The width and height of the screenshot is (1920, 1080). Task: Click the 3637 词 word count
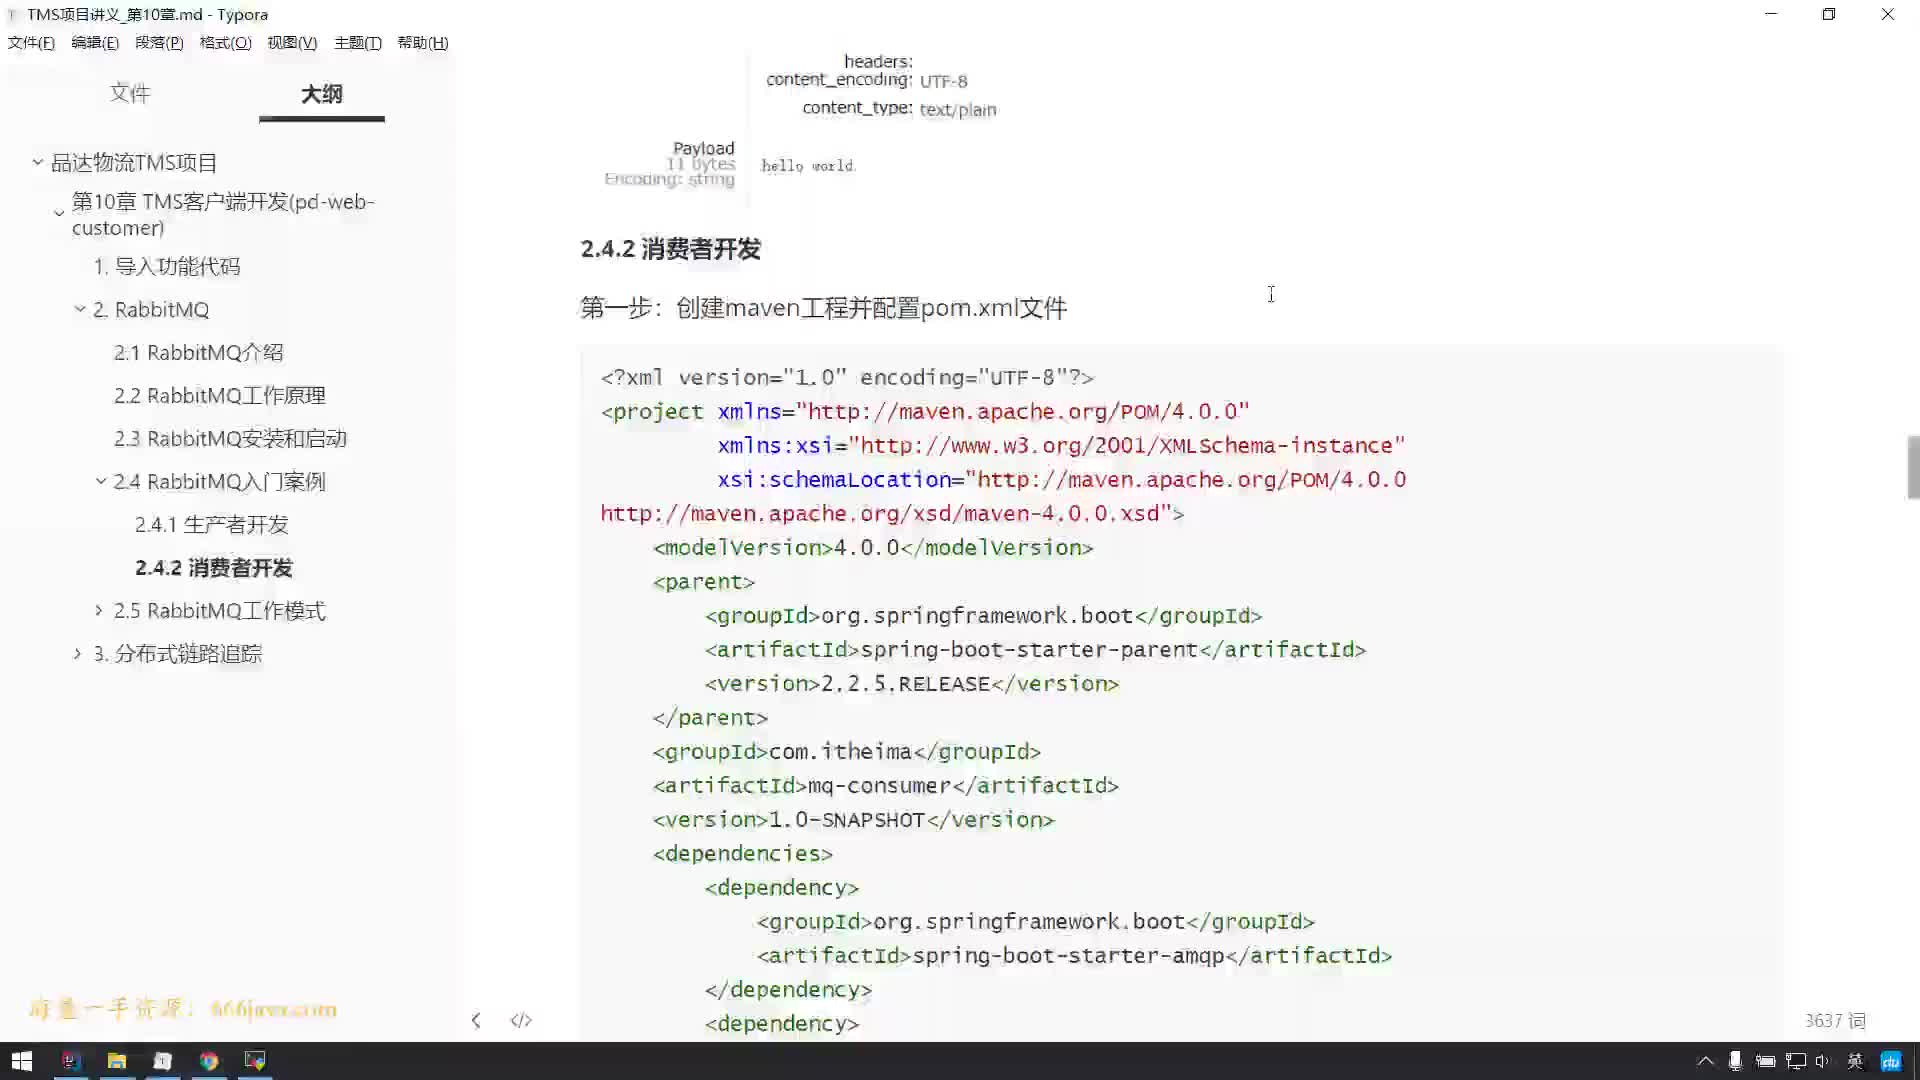tap(1835, 1020)
